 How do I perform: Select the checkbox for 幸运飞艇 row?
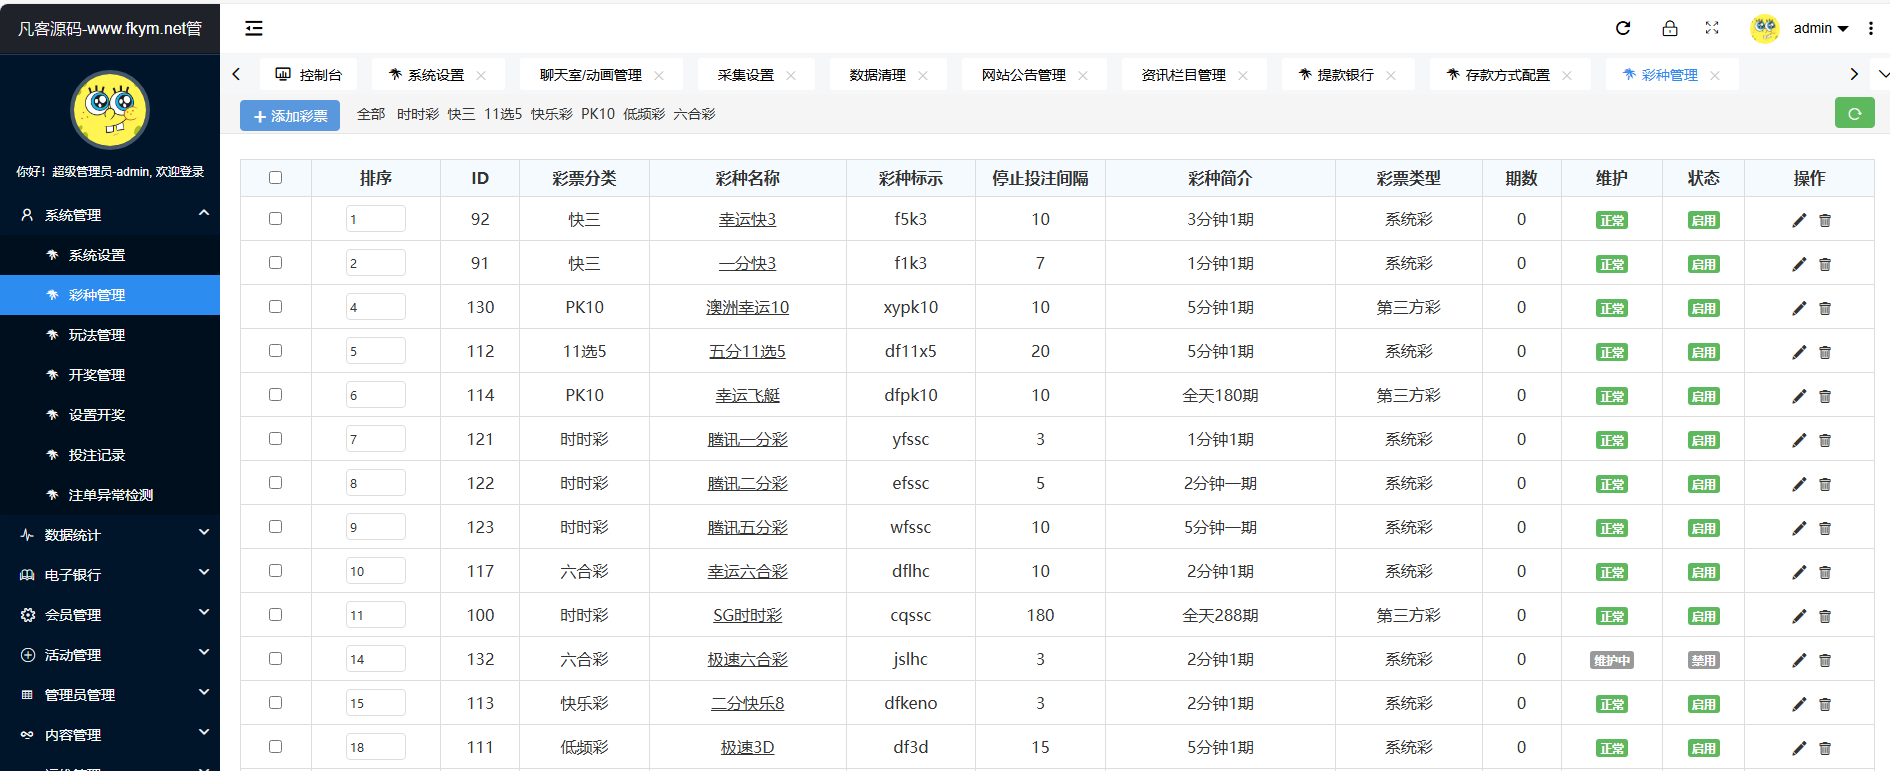[275, 394]
